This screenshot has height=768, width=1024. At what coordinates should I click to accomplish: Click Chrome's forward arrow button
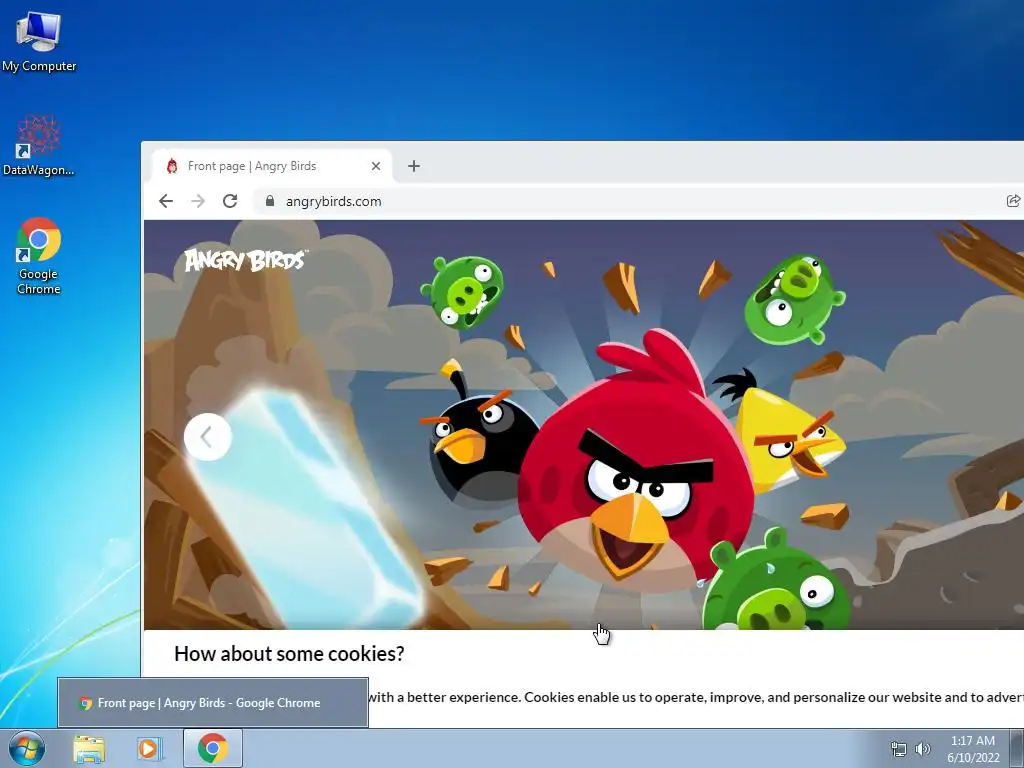point(198,201)
